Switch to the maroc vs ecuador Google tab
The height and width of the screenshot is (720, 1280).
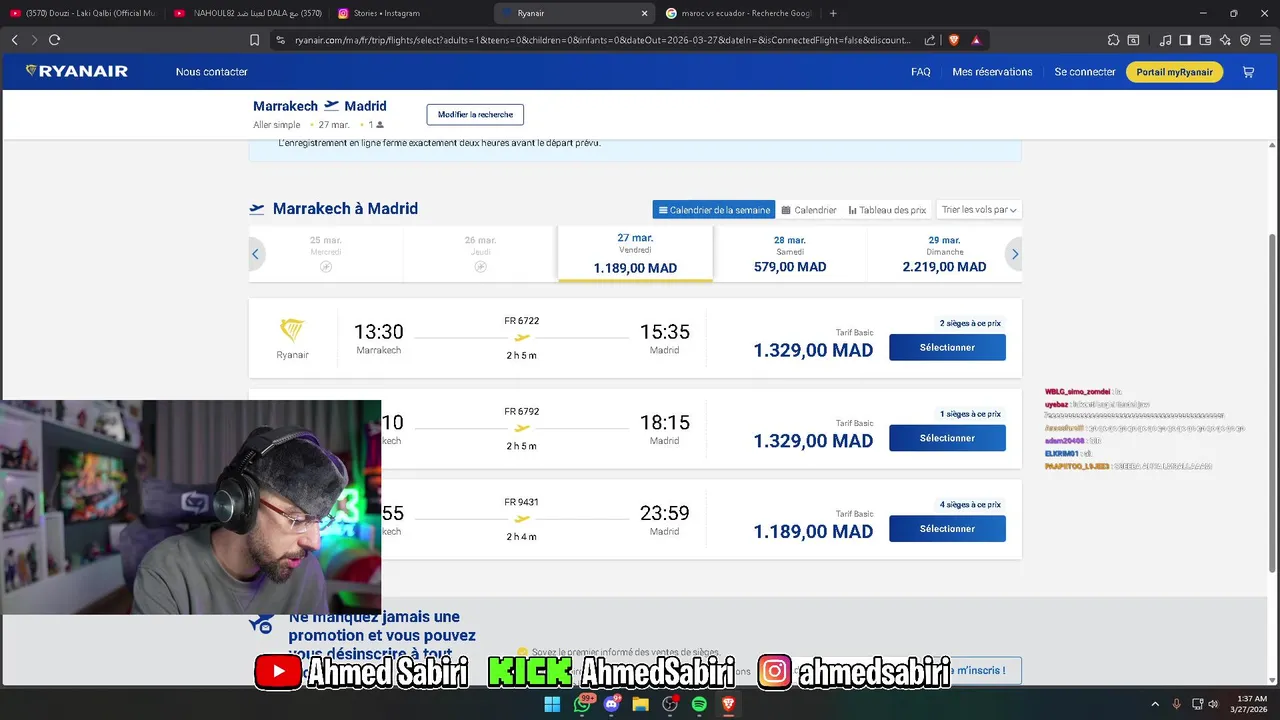click(740, 13)
